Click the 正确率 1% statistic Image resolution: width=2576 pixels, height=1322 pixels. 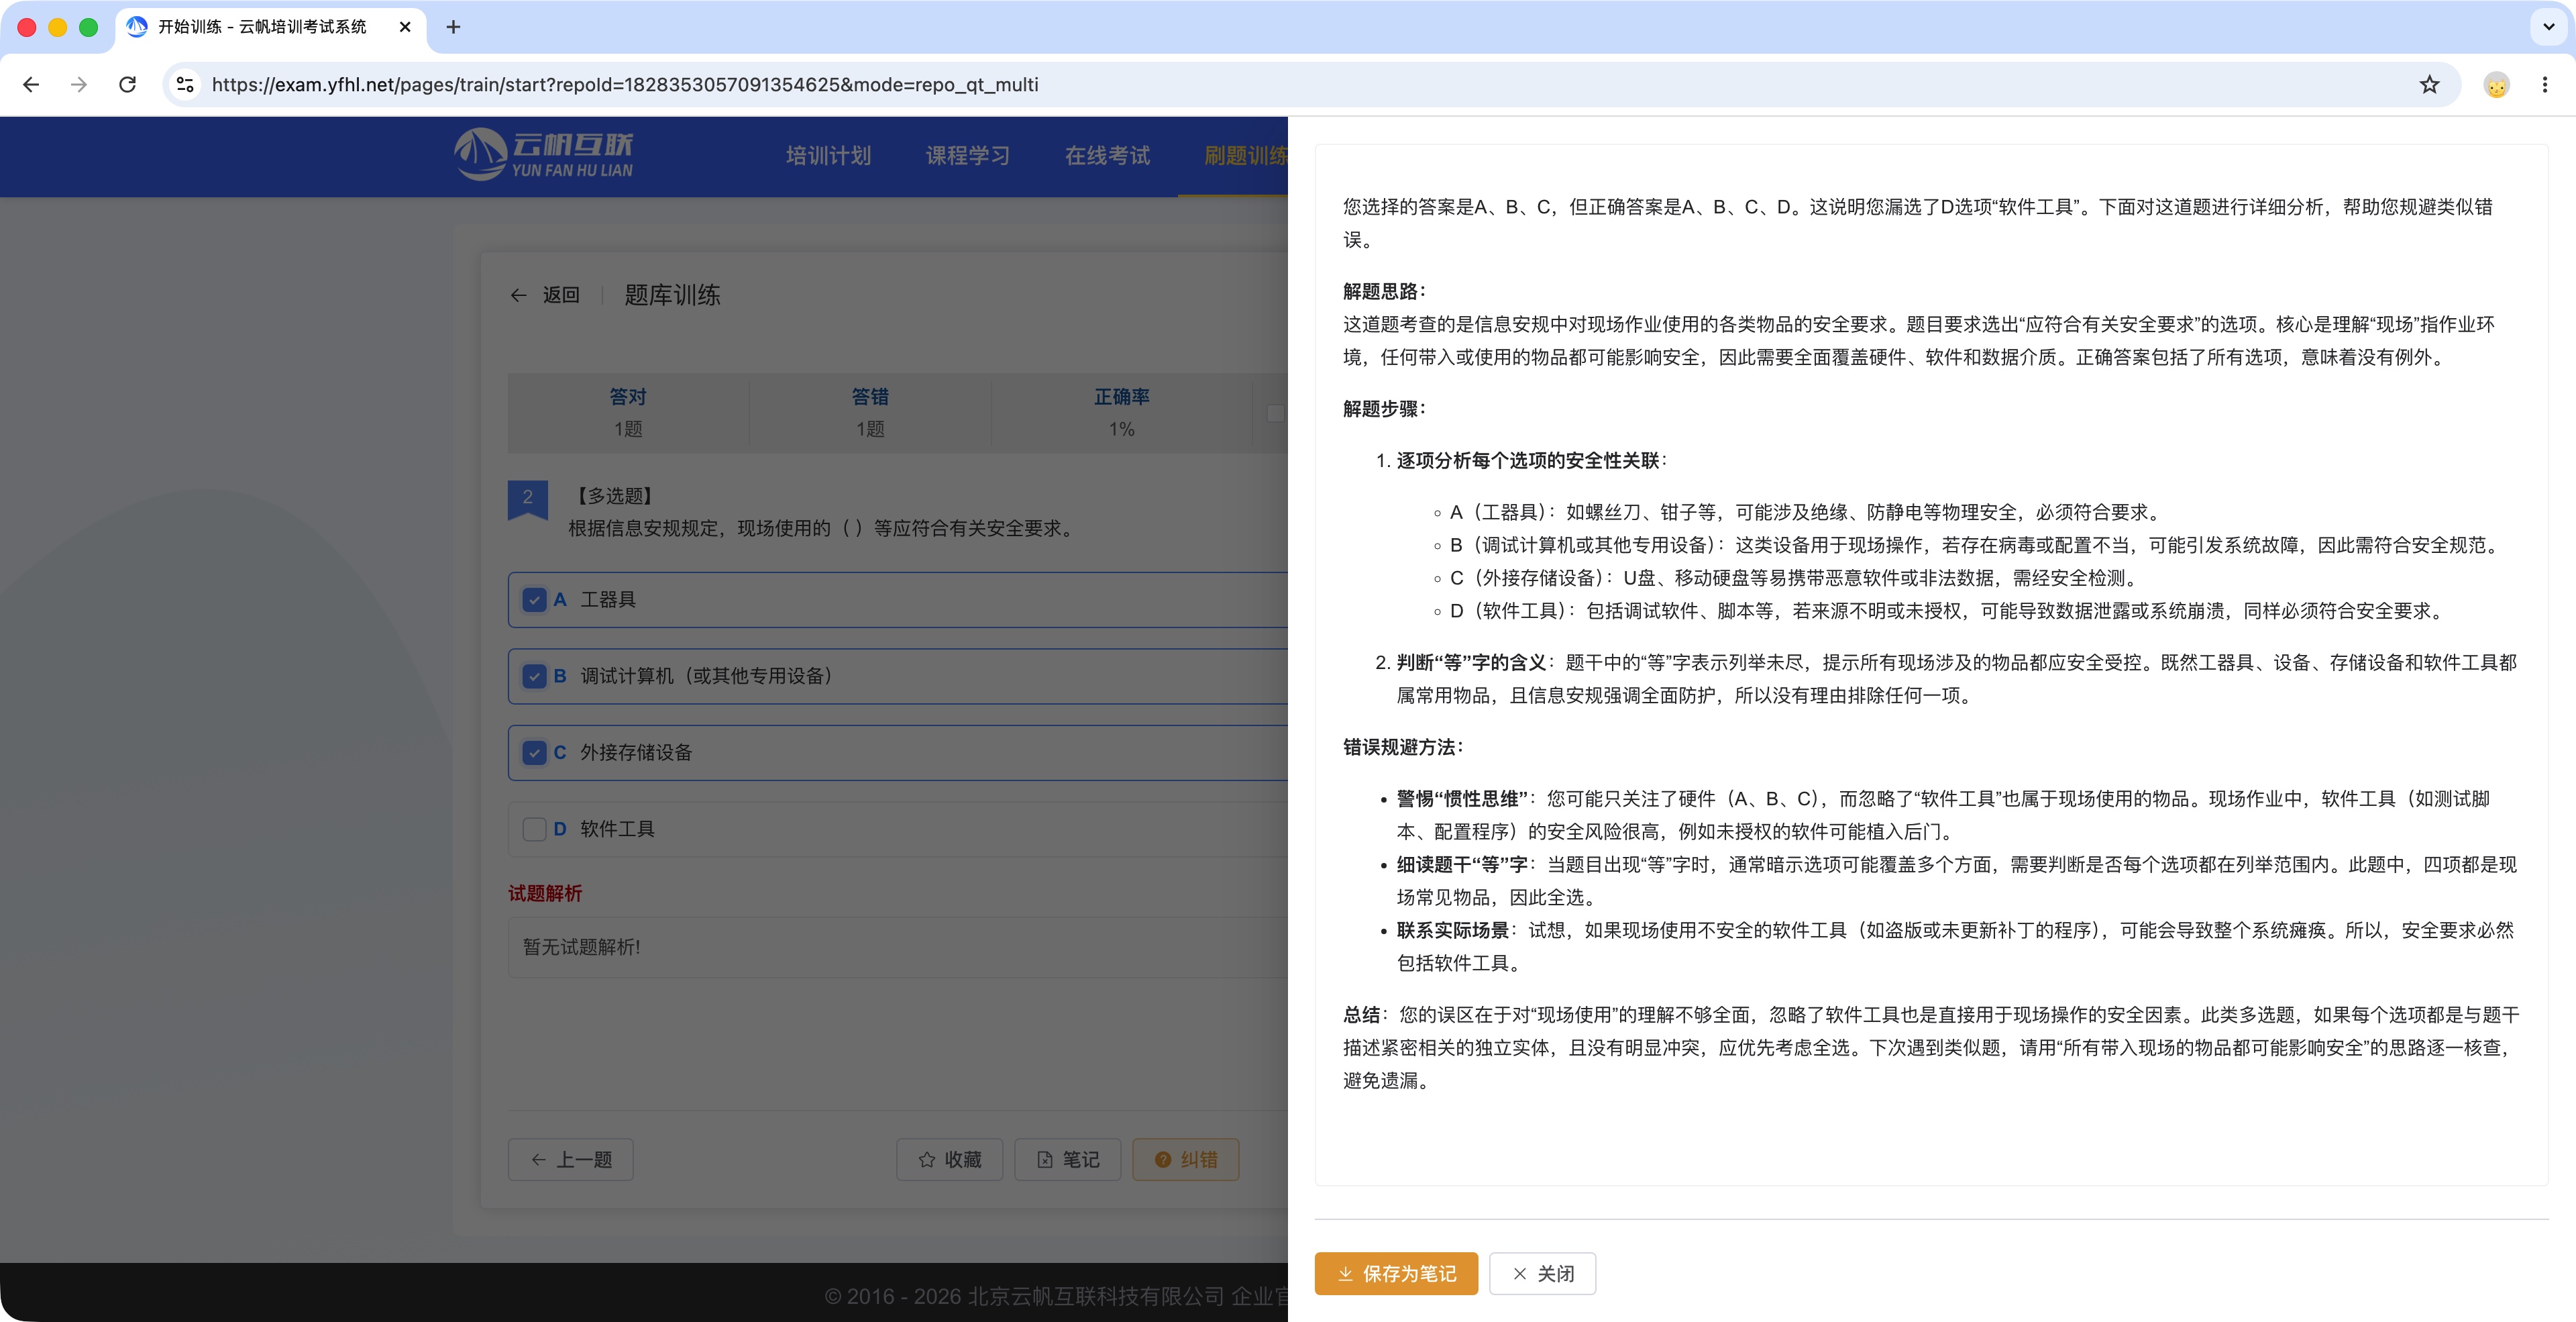1121,412
